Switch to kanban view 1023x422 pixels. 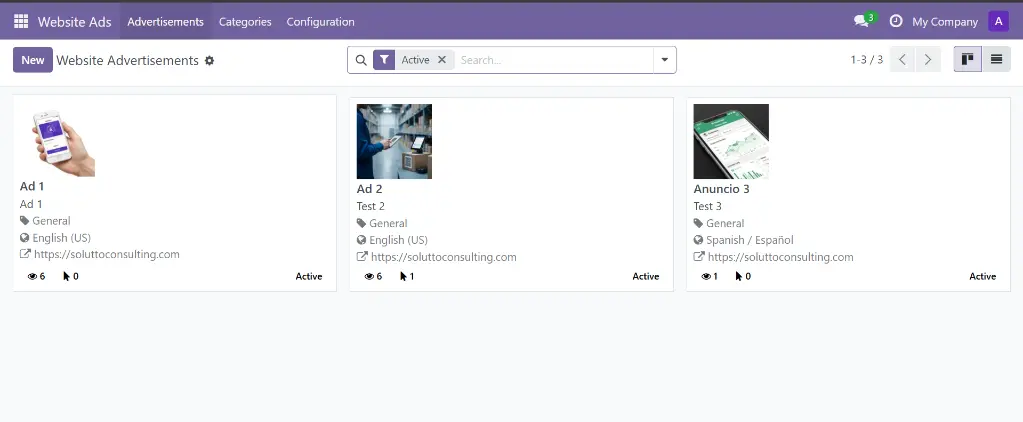967,60
